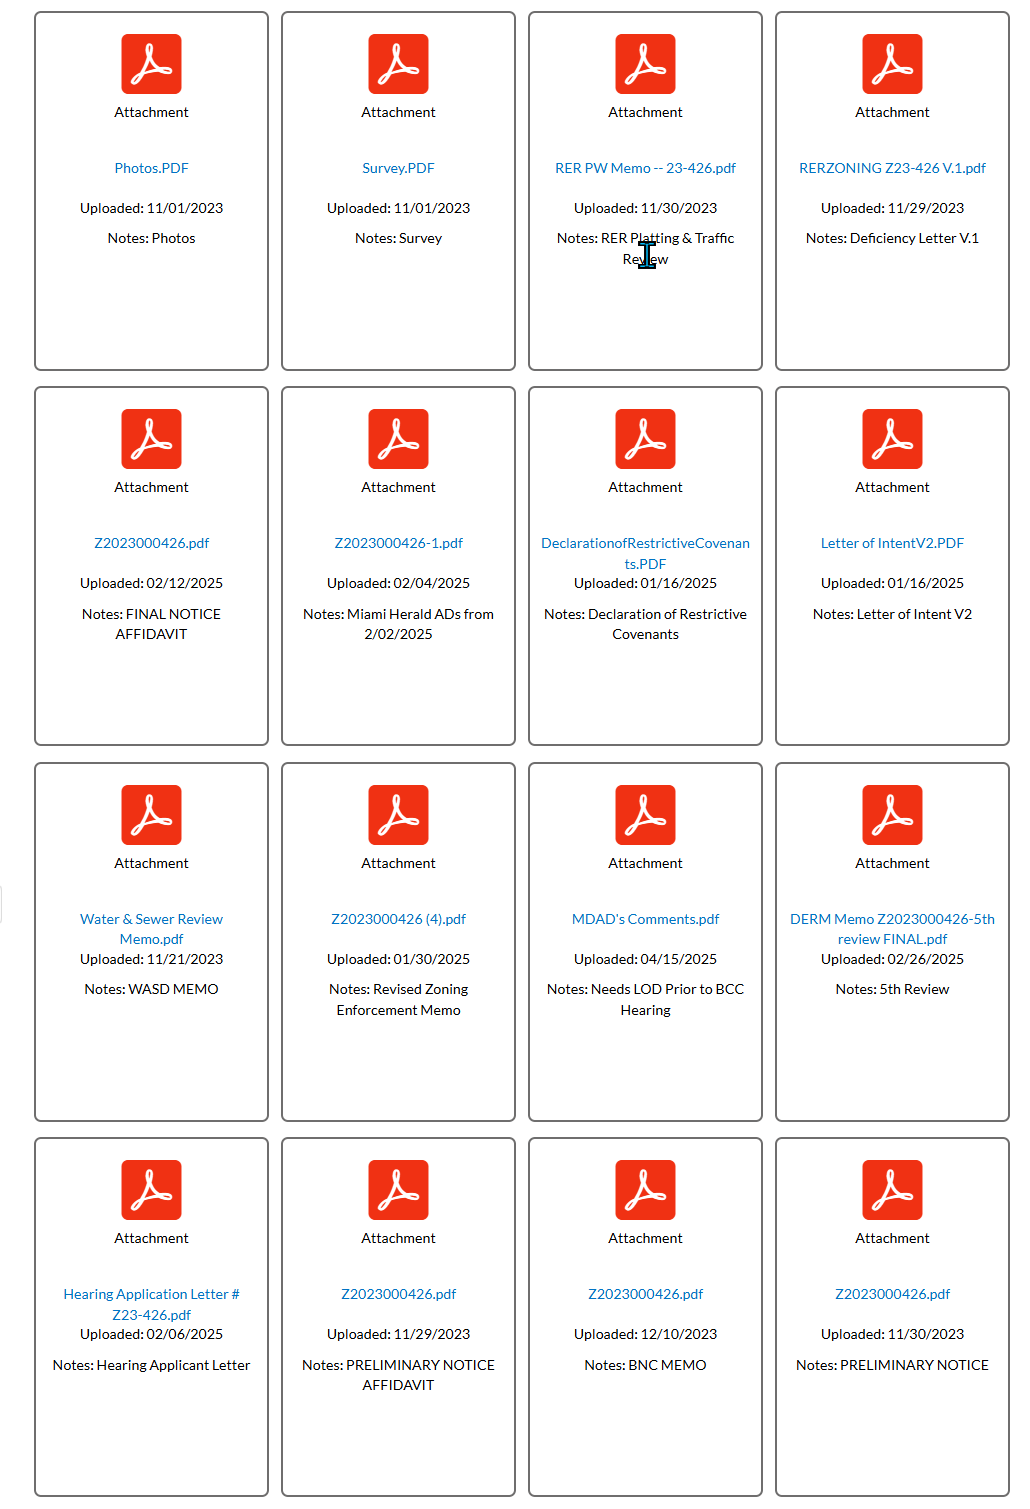Select 'Uploaded: 01/30/2025' text
1030x1509 pixels.
398,959
